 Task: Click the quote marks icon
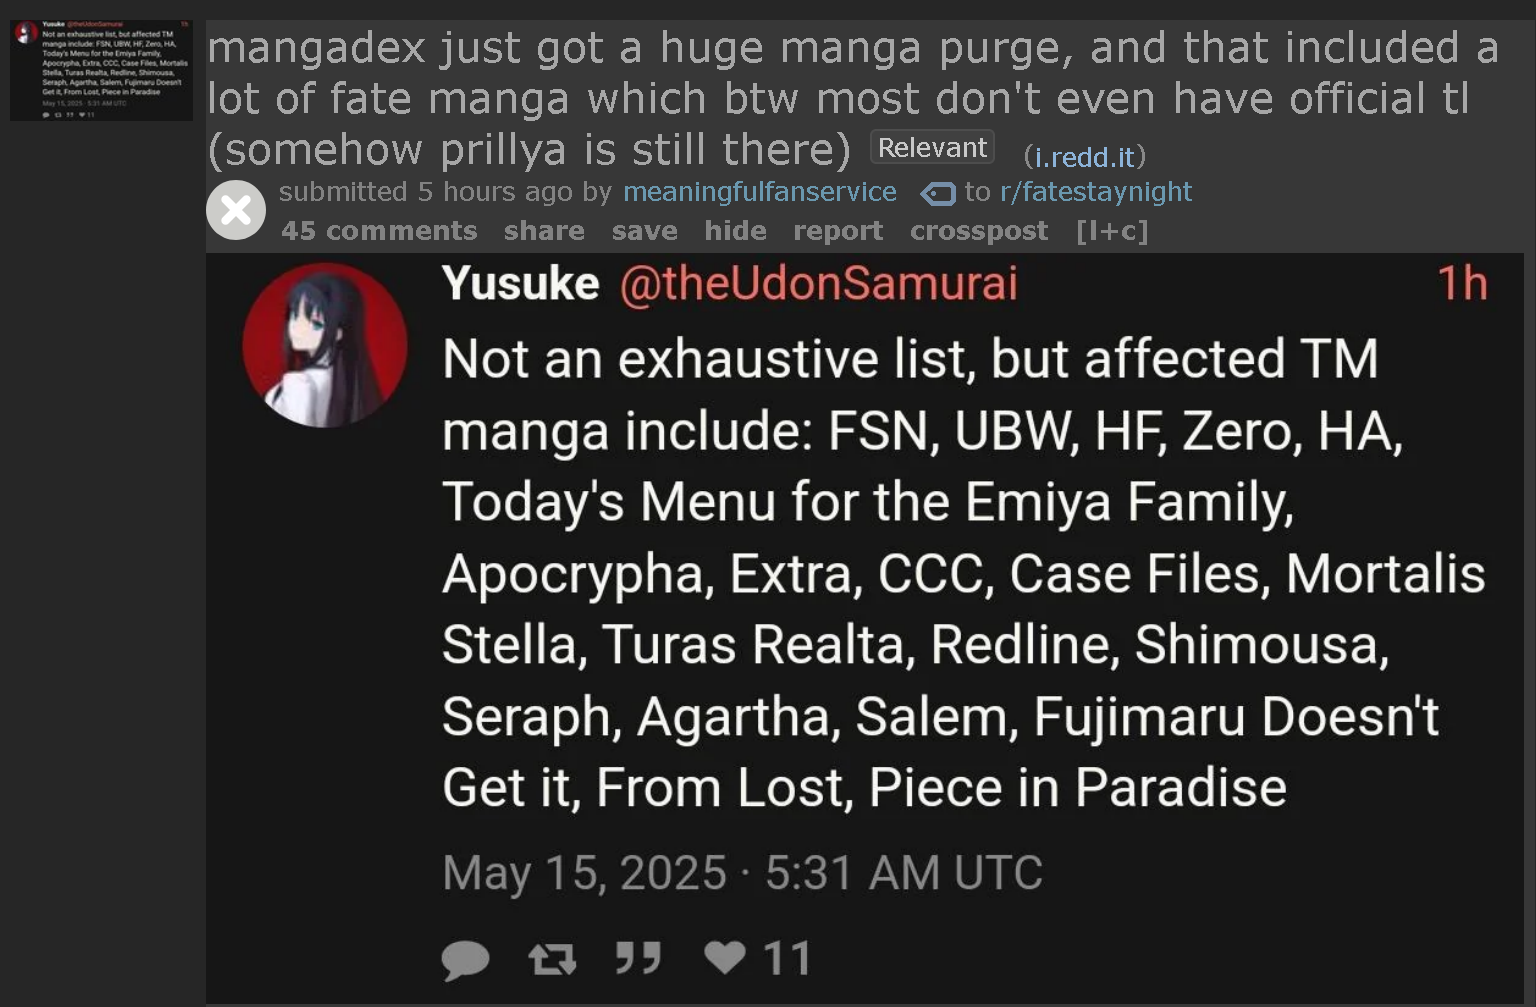point(638,958)
